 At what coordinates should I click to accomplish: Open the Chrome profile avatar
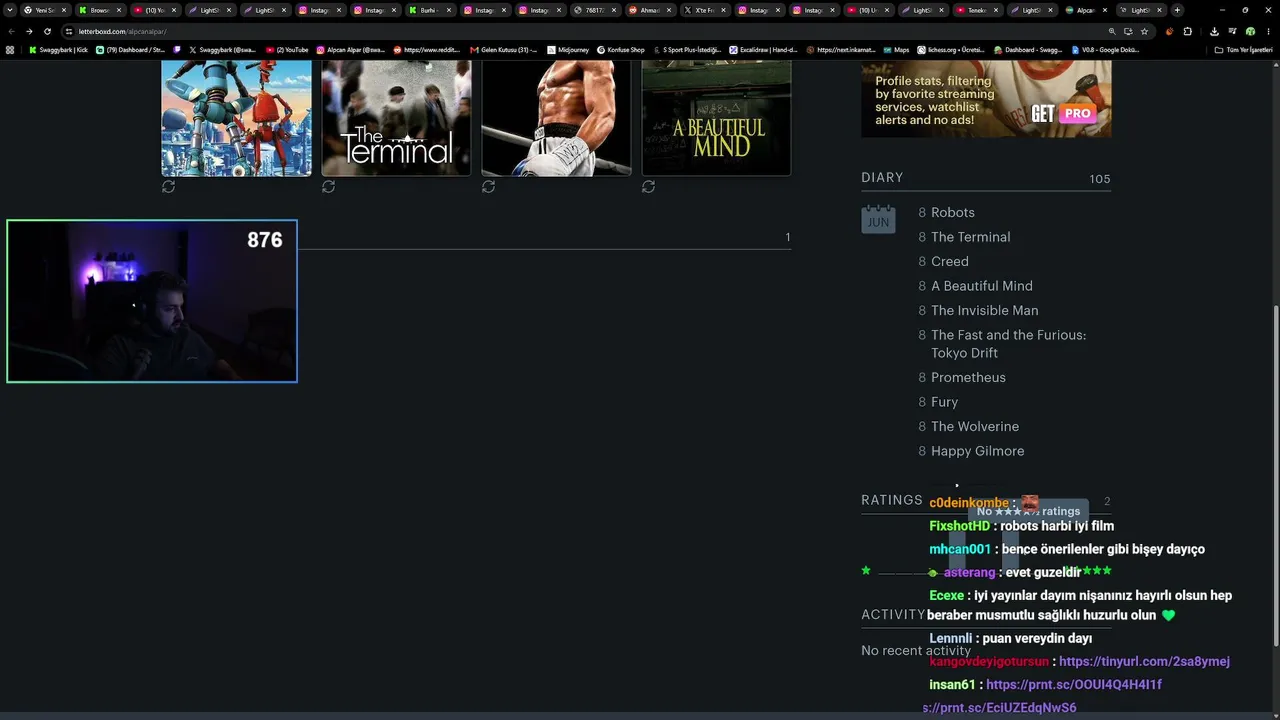click(1250, 31)
